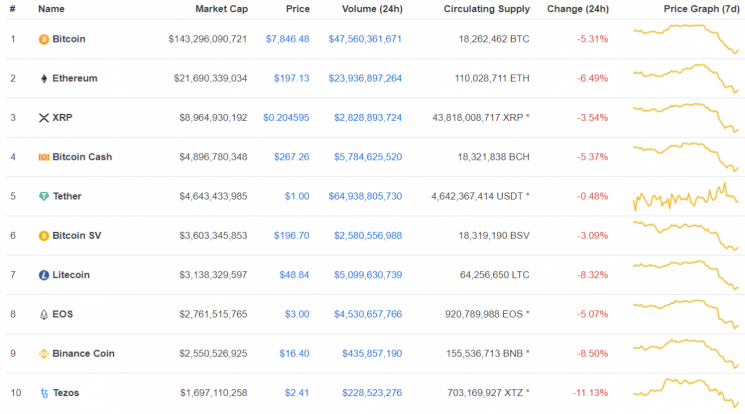745x414 pixels.
Task: Click Litecoin price $48.84
Action: (294, 275)
